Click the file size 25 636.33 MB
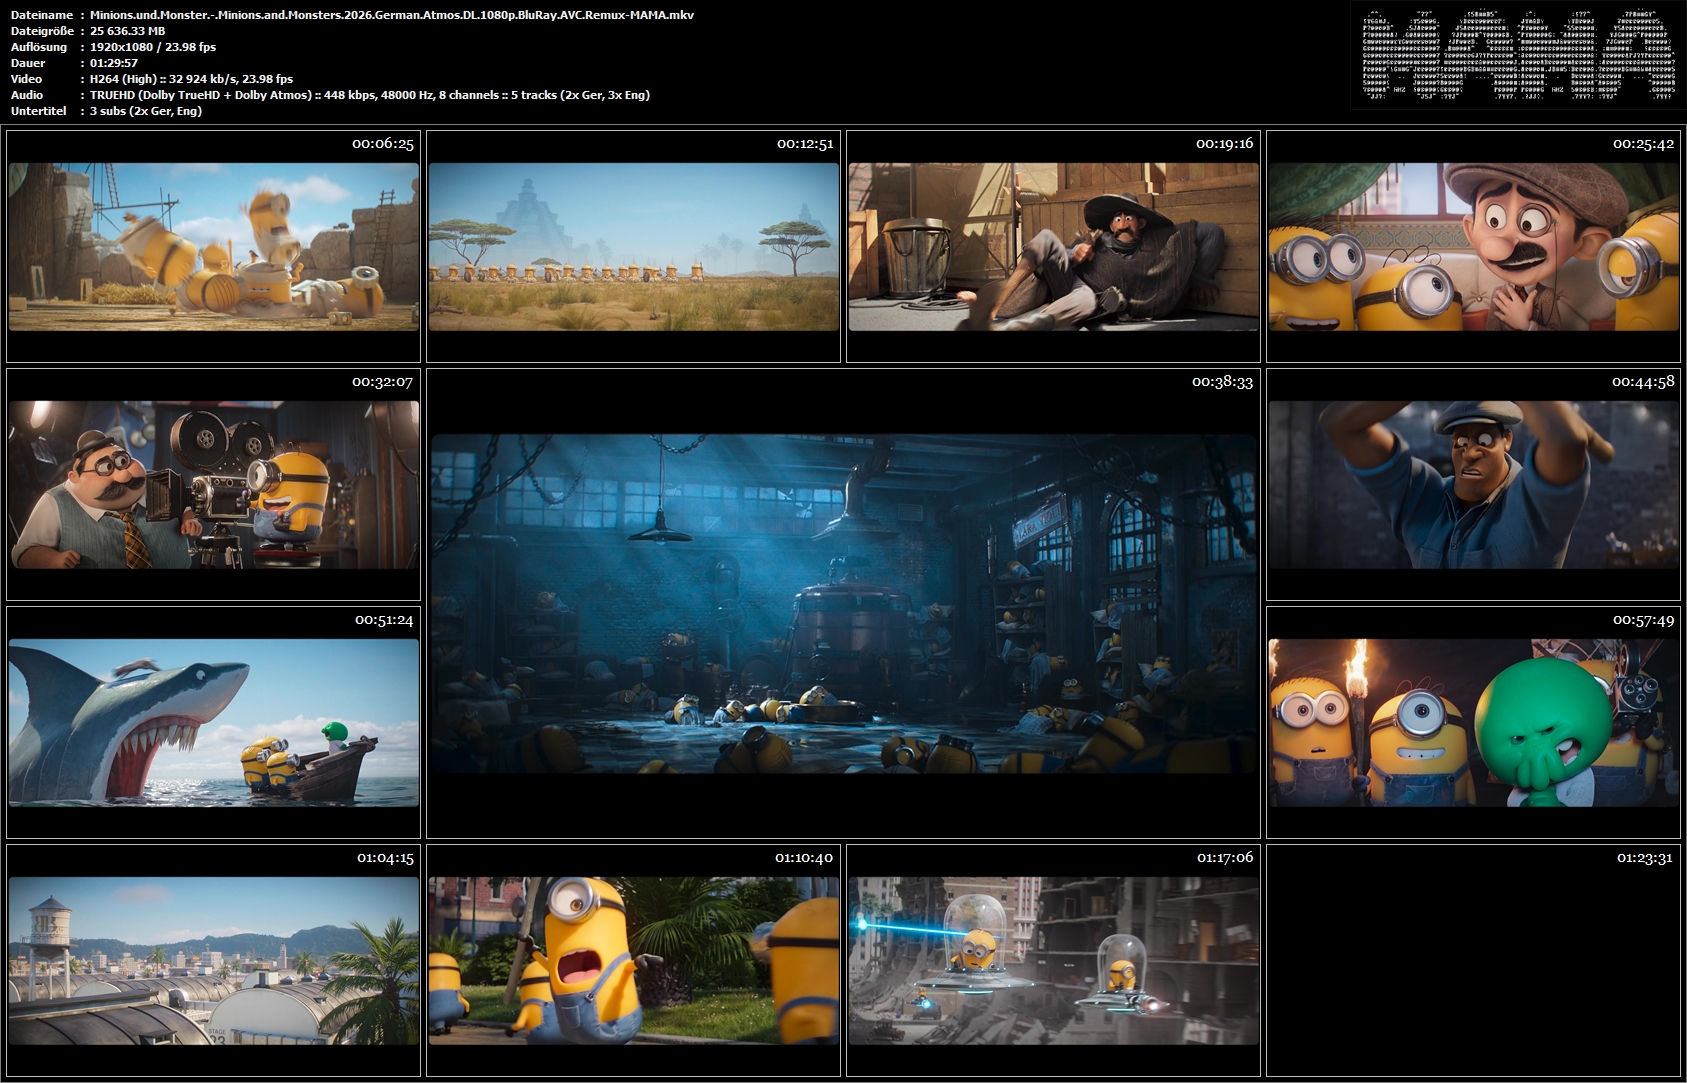 (x=128, y=31)
